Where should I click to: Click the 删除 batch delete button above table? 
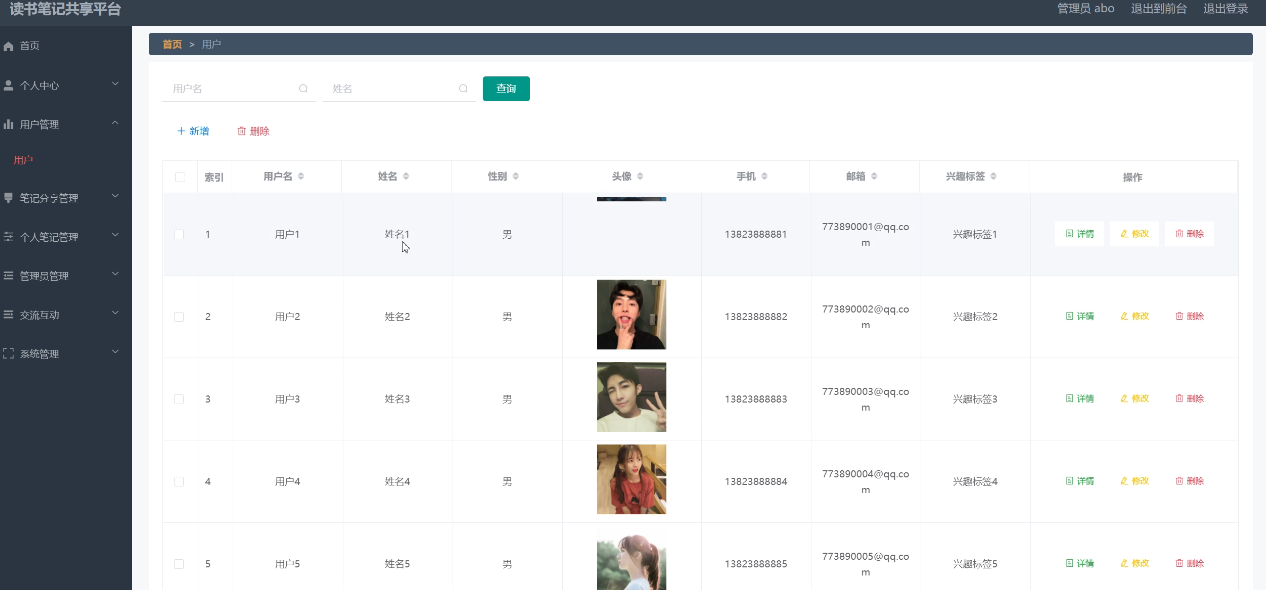(253, 131)
